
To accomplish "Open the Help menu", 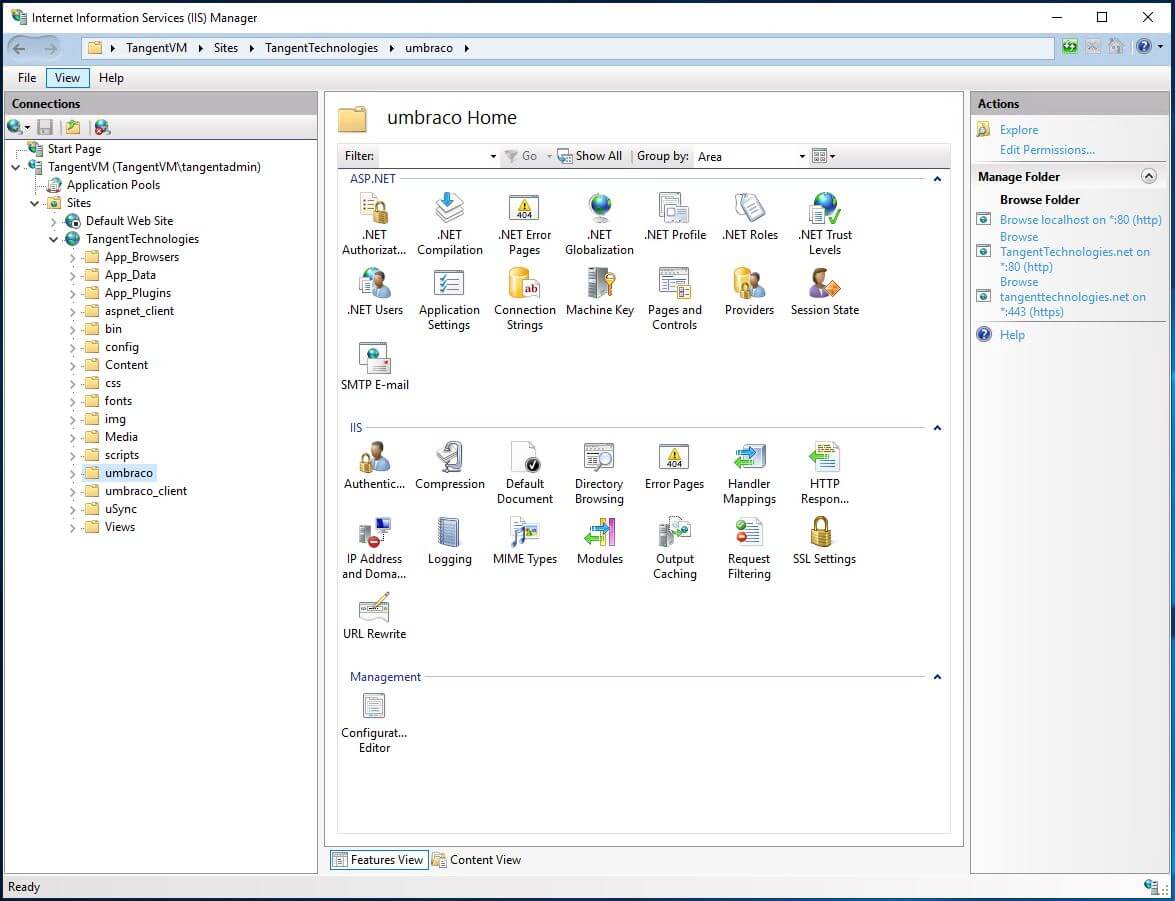I will (x=111, y=78).
